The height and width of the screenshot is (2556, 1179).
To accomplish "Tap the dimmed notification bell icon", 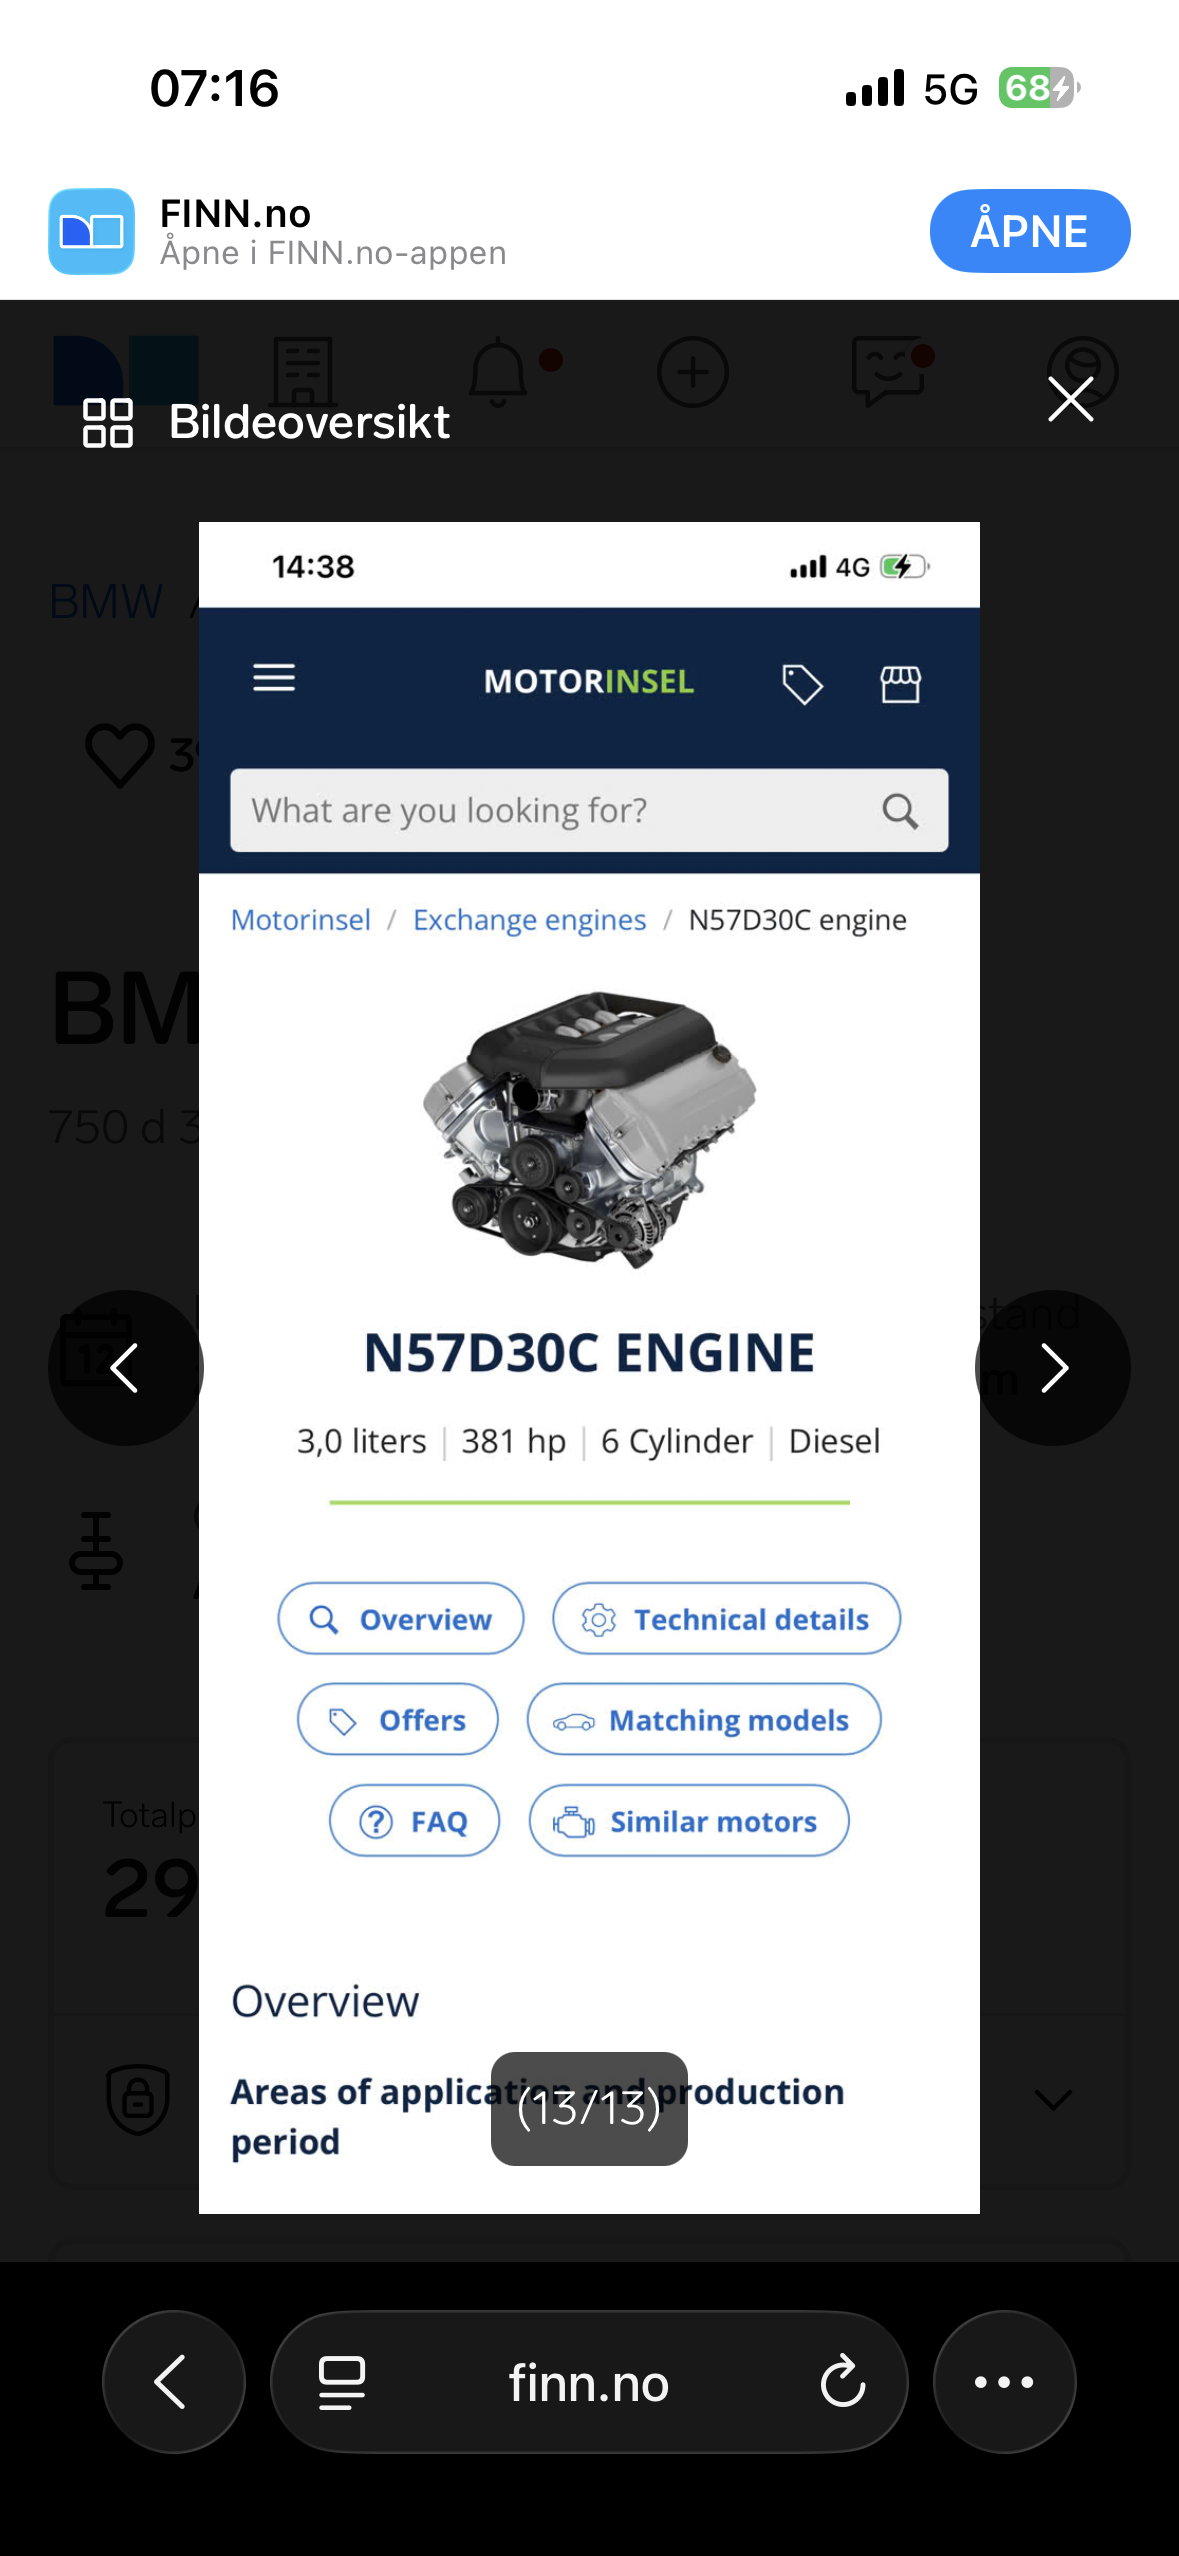I will pos(498,371).
